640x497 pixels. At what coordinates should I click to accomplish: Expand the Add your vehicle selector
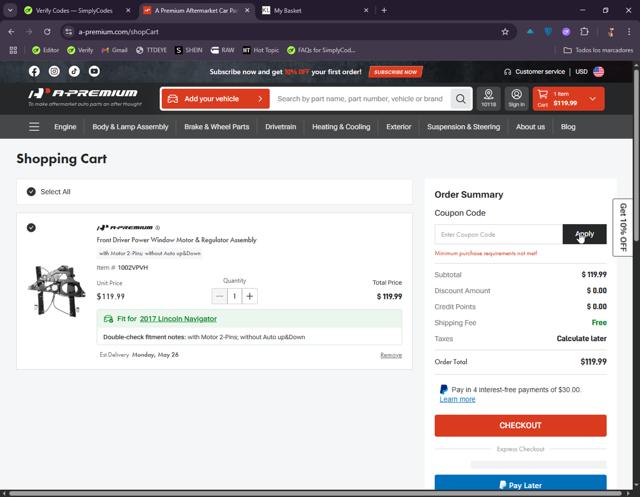point(216,99)
